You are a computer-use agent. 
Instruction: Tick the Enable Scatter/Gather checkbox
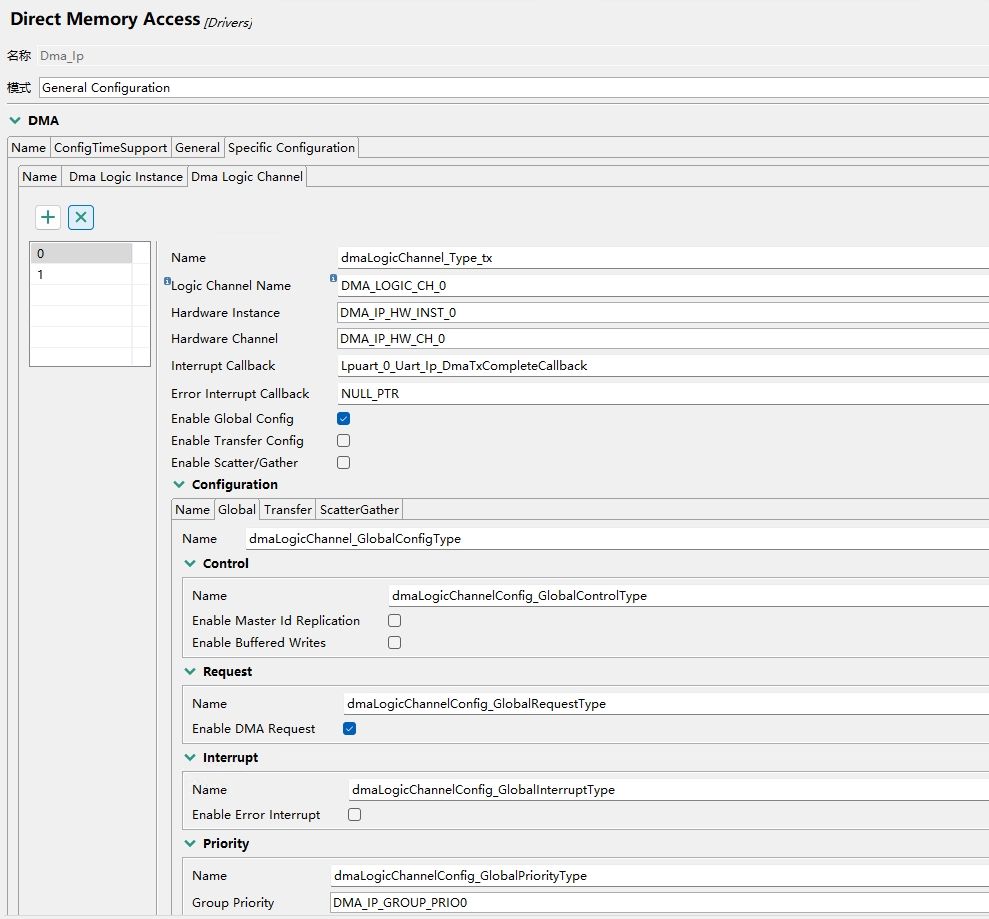[344, 463]
